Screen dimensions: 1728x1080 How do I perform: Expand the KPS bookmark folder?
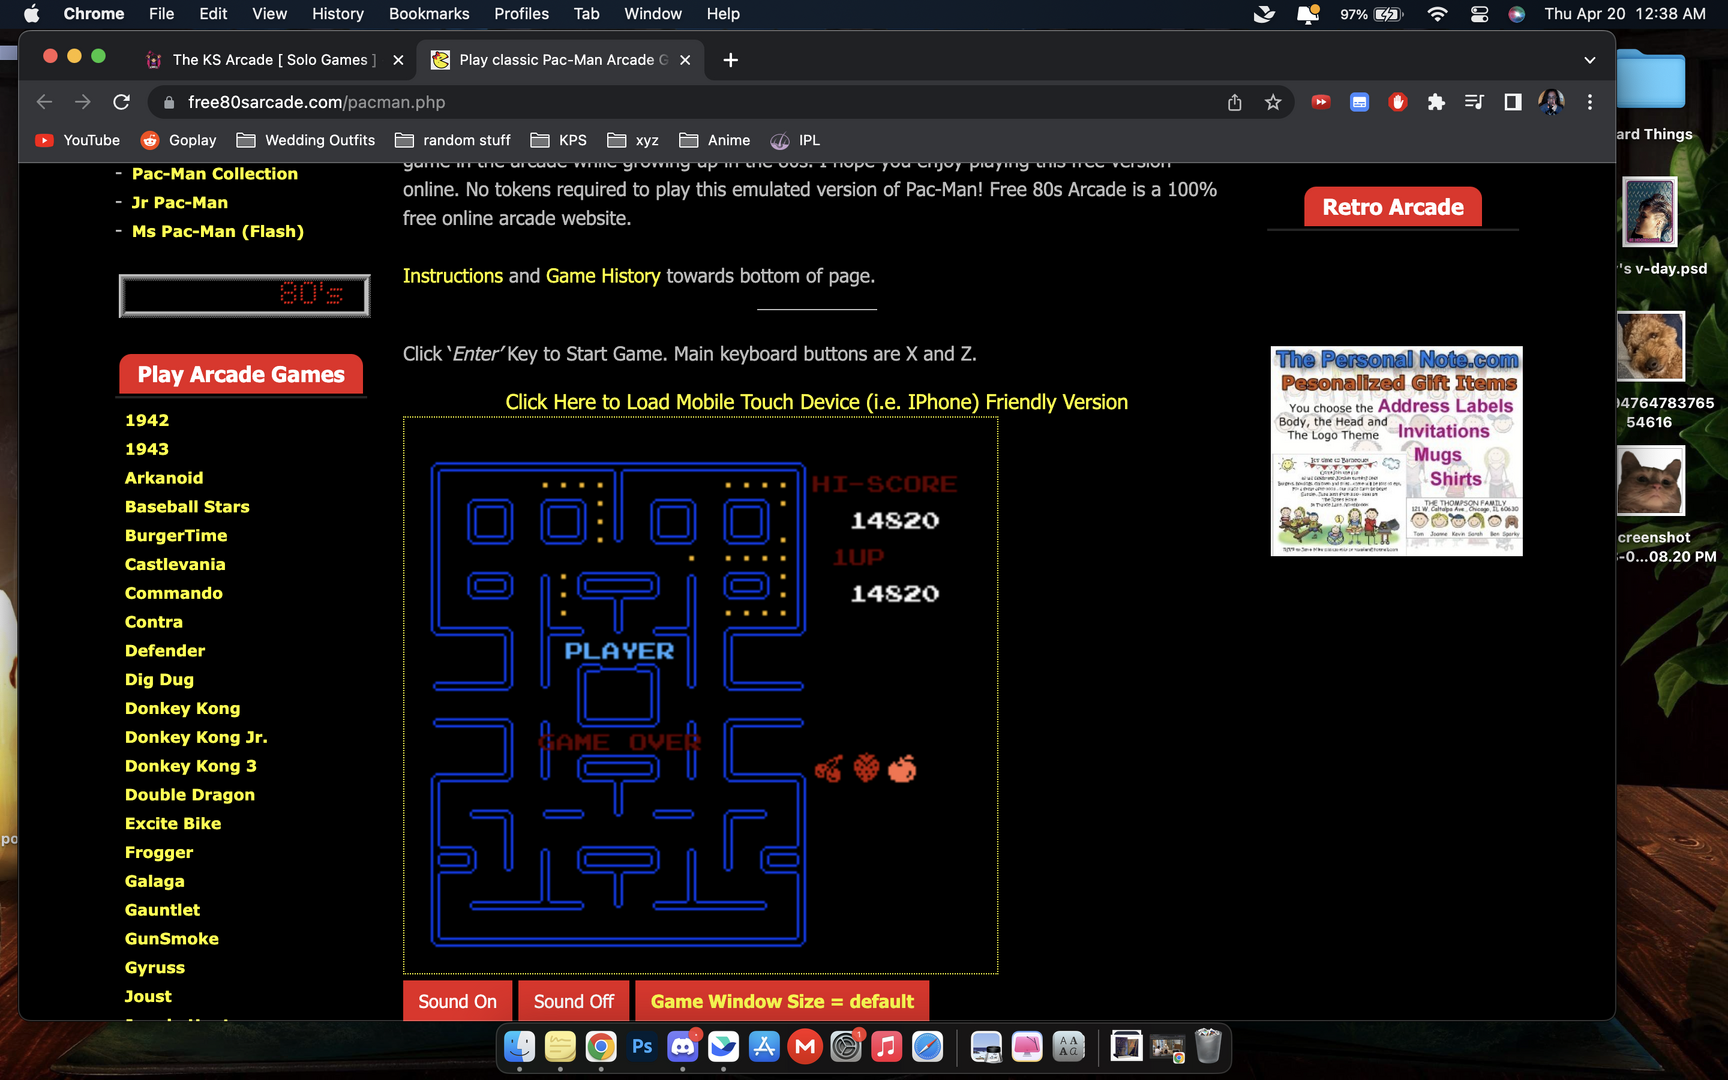(559, 140)
